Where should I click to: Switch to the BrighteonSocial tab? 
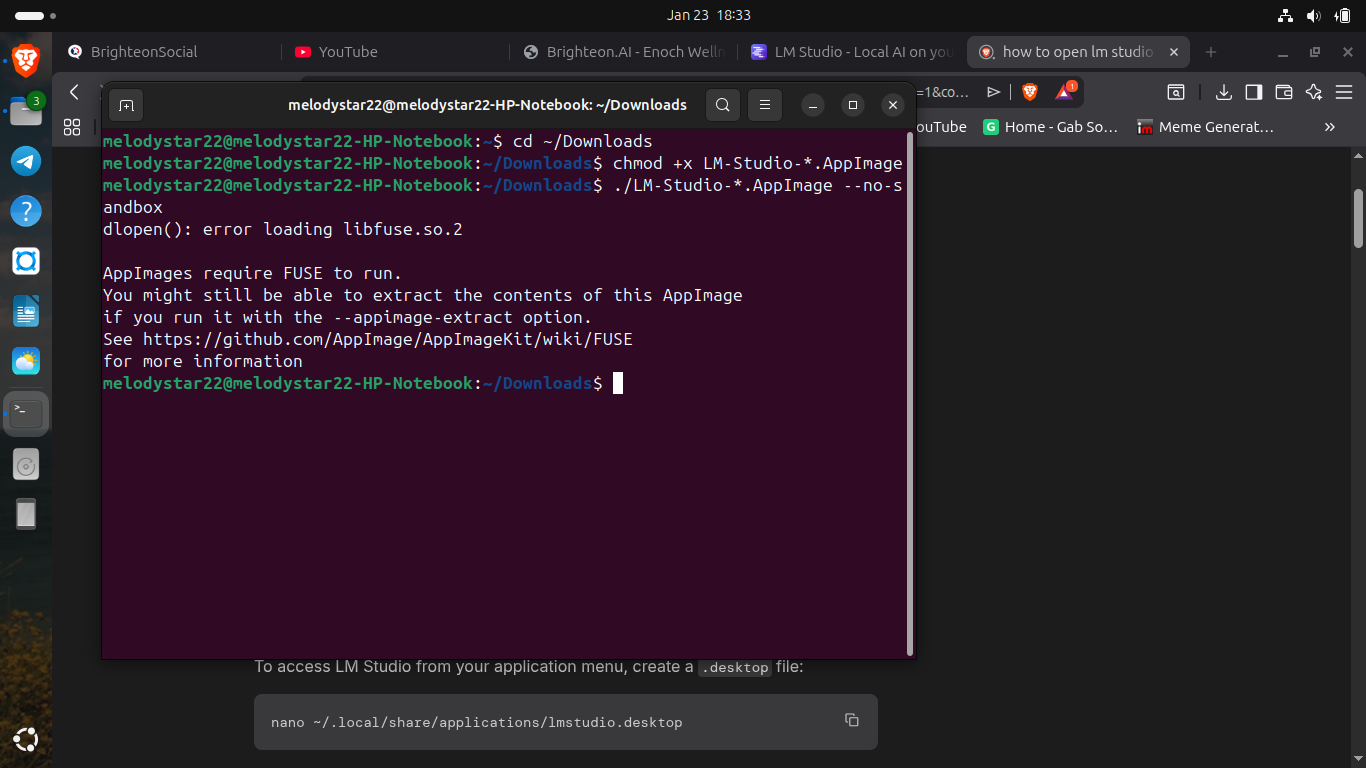[x=144, y=52]
